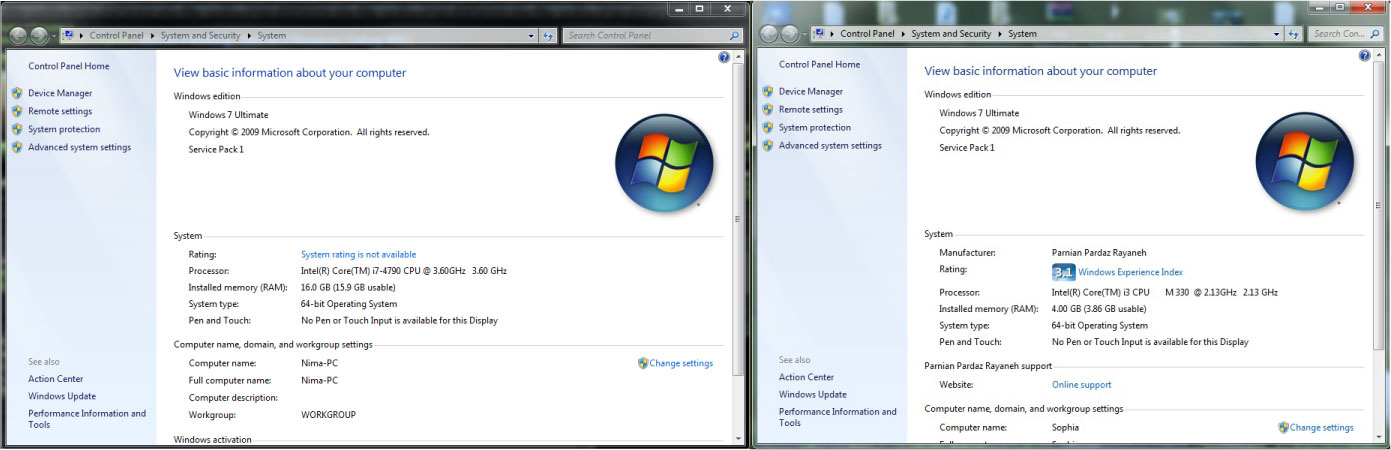Select Control Panel breadcrumb in right window
The height and width of the screenshot is (450, 1391).
(868, 34)
